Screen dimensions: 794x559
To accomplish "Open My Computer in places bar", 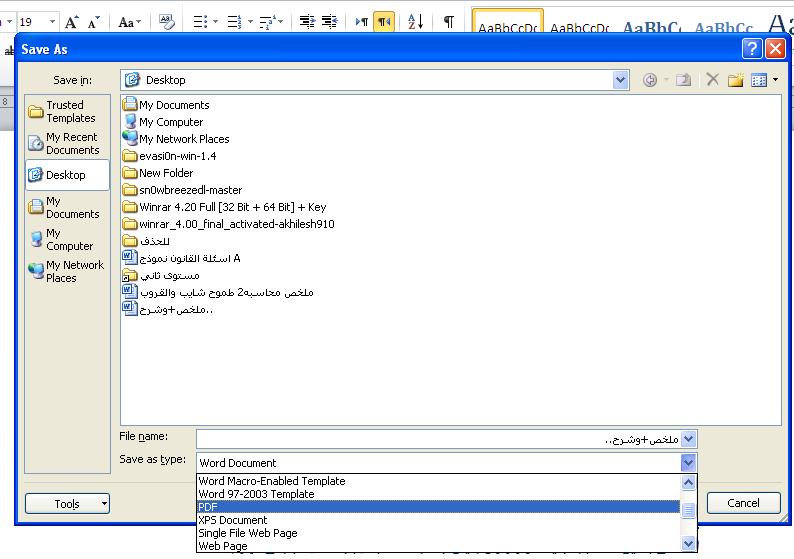I will 67,239.
